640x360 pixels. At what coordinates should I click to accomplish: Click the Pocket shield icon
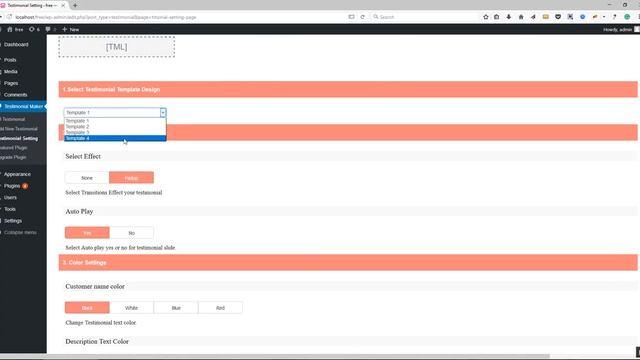point(558,17)
